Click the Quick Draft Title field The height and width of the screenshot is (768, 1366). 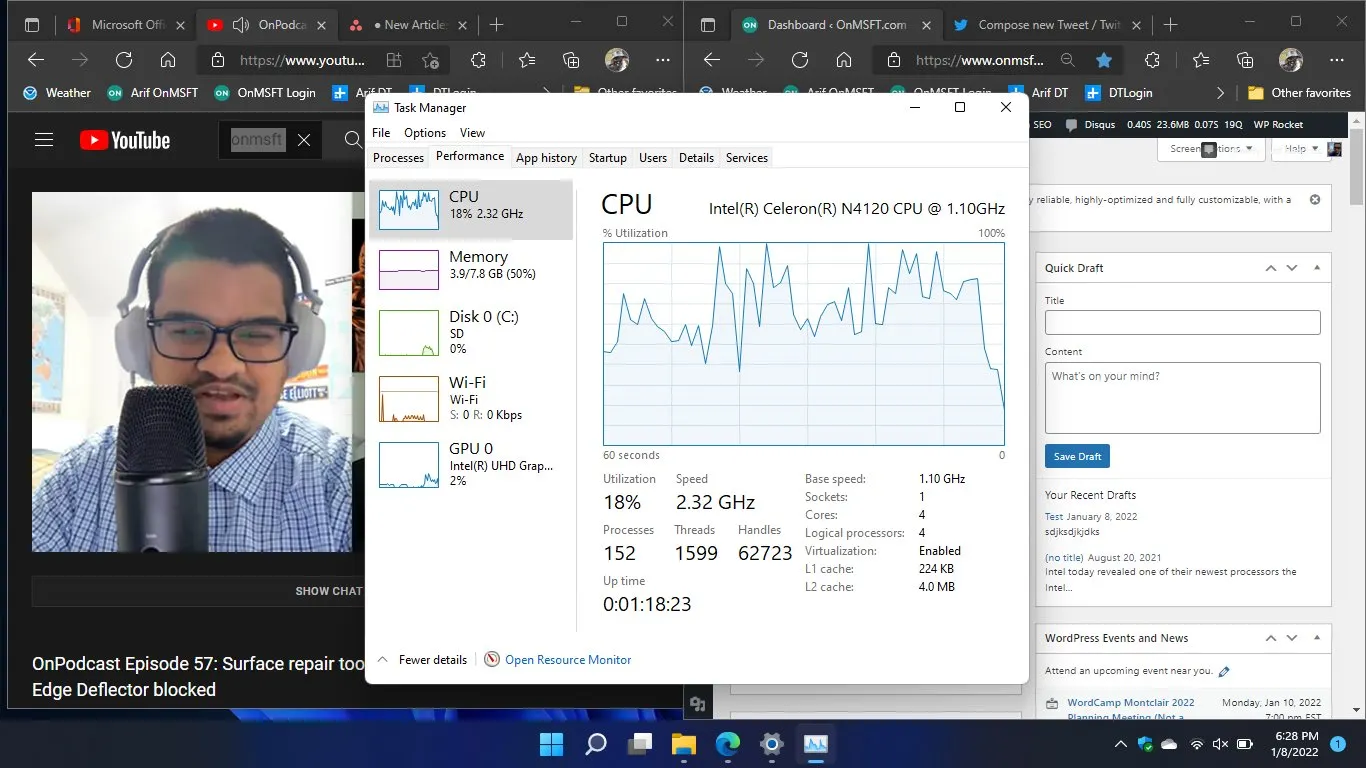[x=1182, y=322]
